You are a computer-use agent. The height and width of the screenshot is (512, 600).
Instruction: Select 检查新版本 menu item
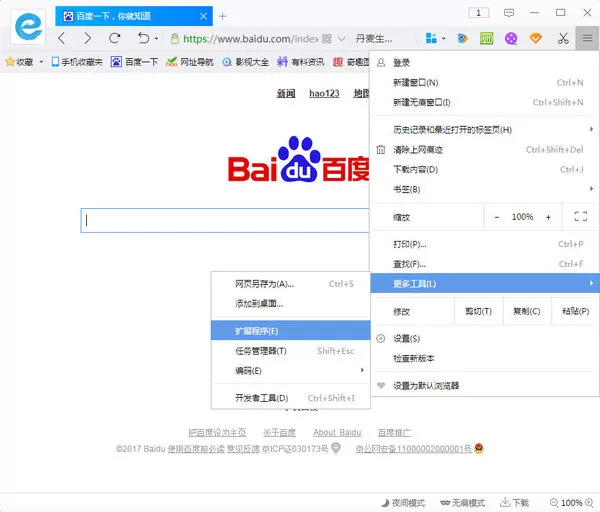[484, 359]
